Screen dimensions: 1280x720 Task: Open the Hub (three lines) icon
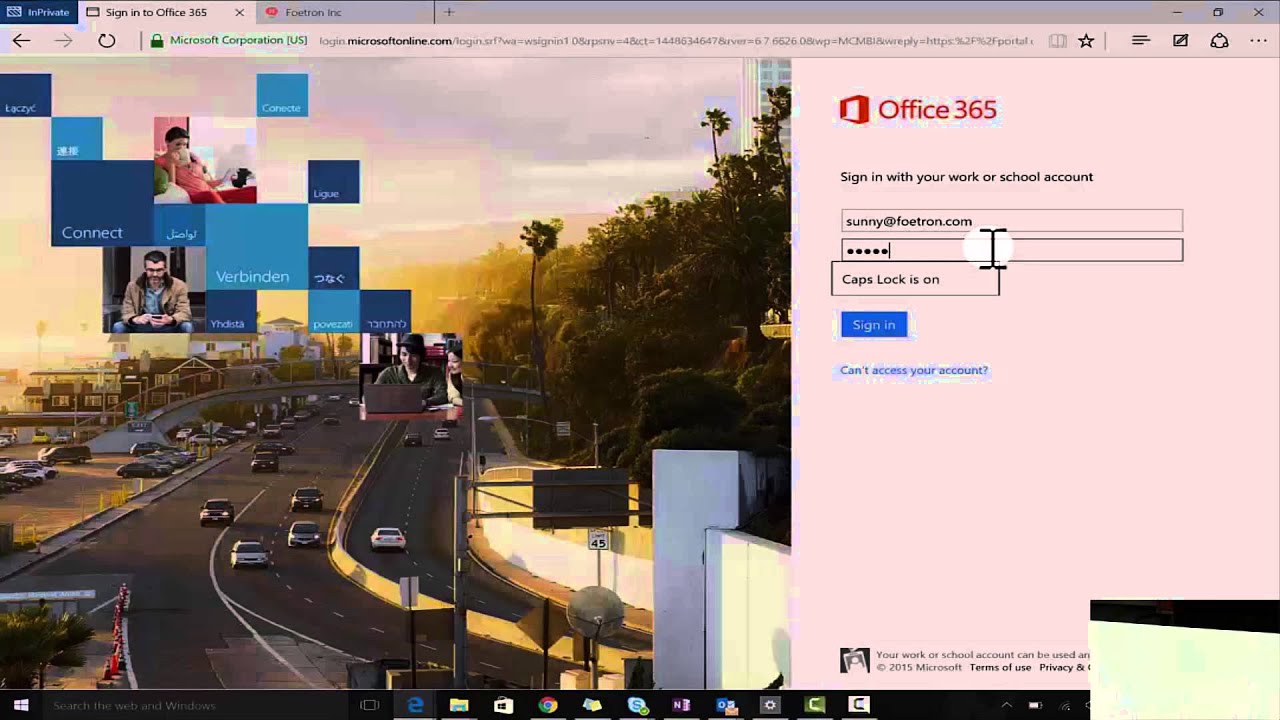click(x=1140, y=41)
